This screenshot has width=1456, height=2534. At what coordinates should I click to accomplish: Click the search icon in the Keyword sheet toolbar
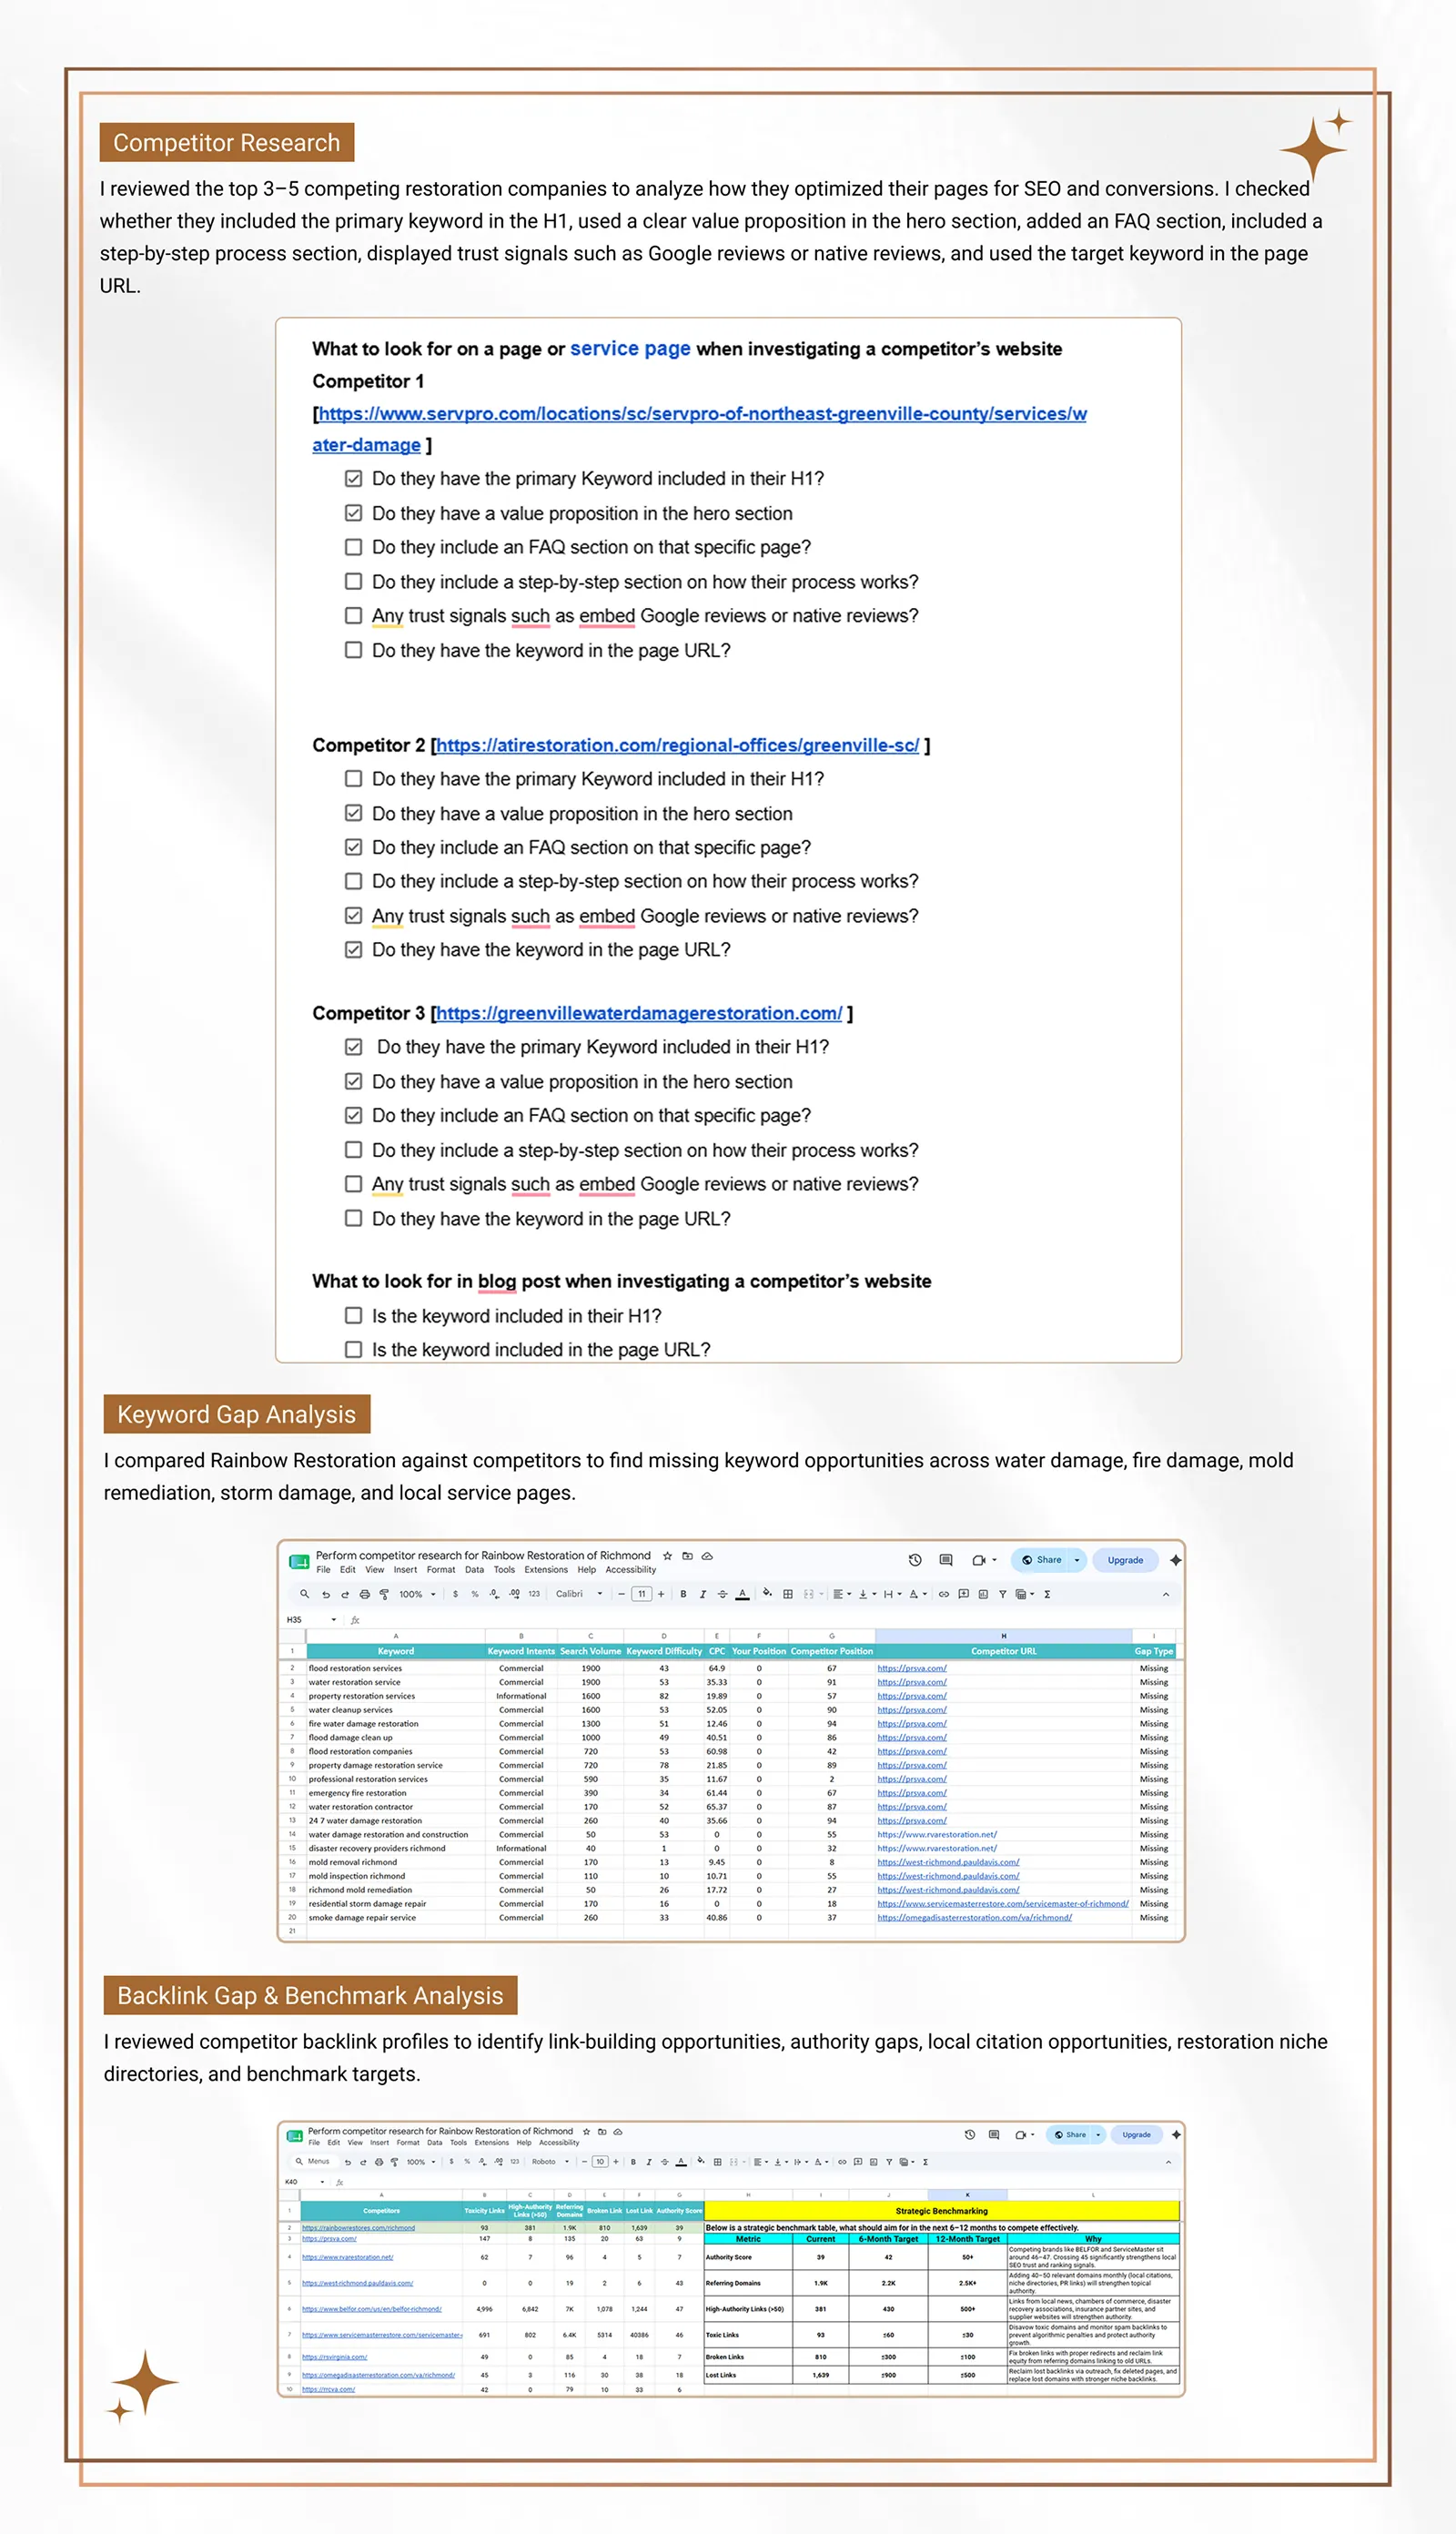tap(304, 1594)
